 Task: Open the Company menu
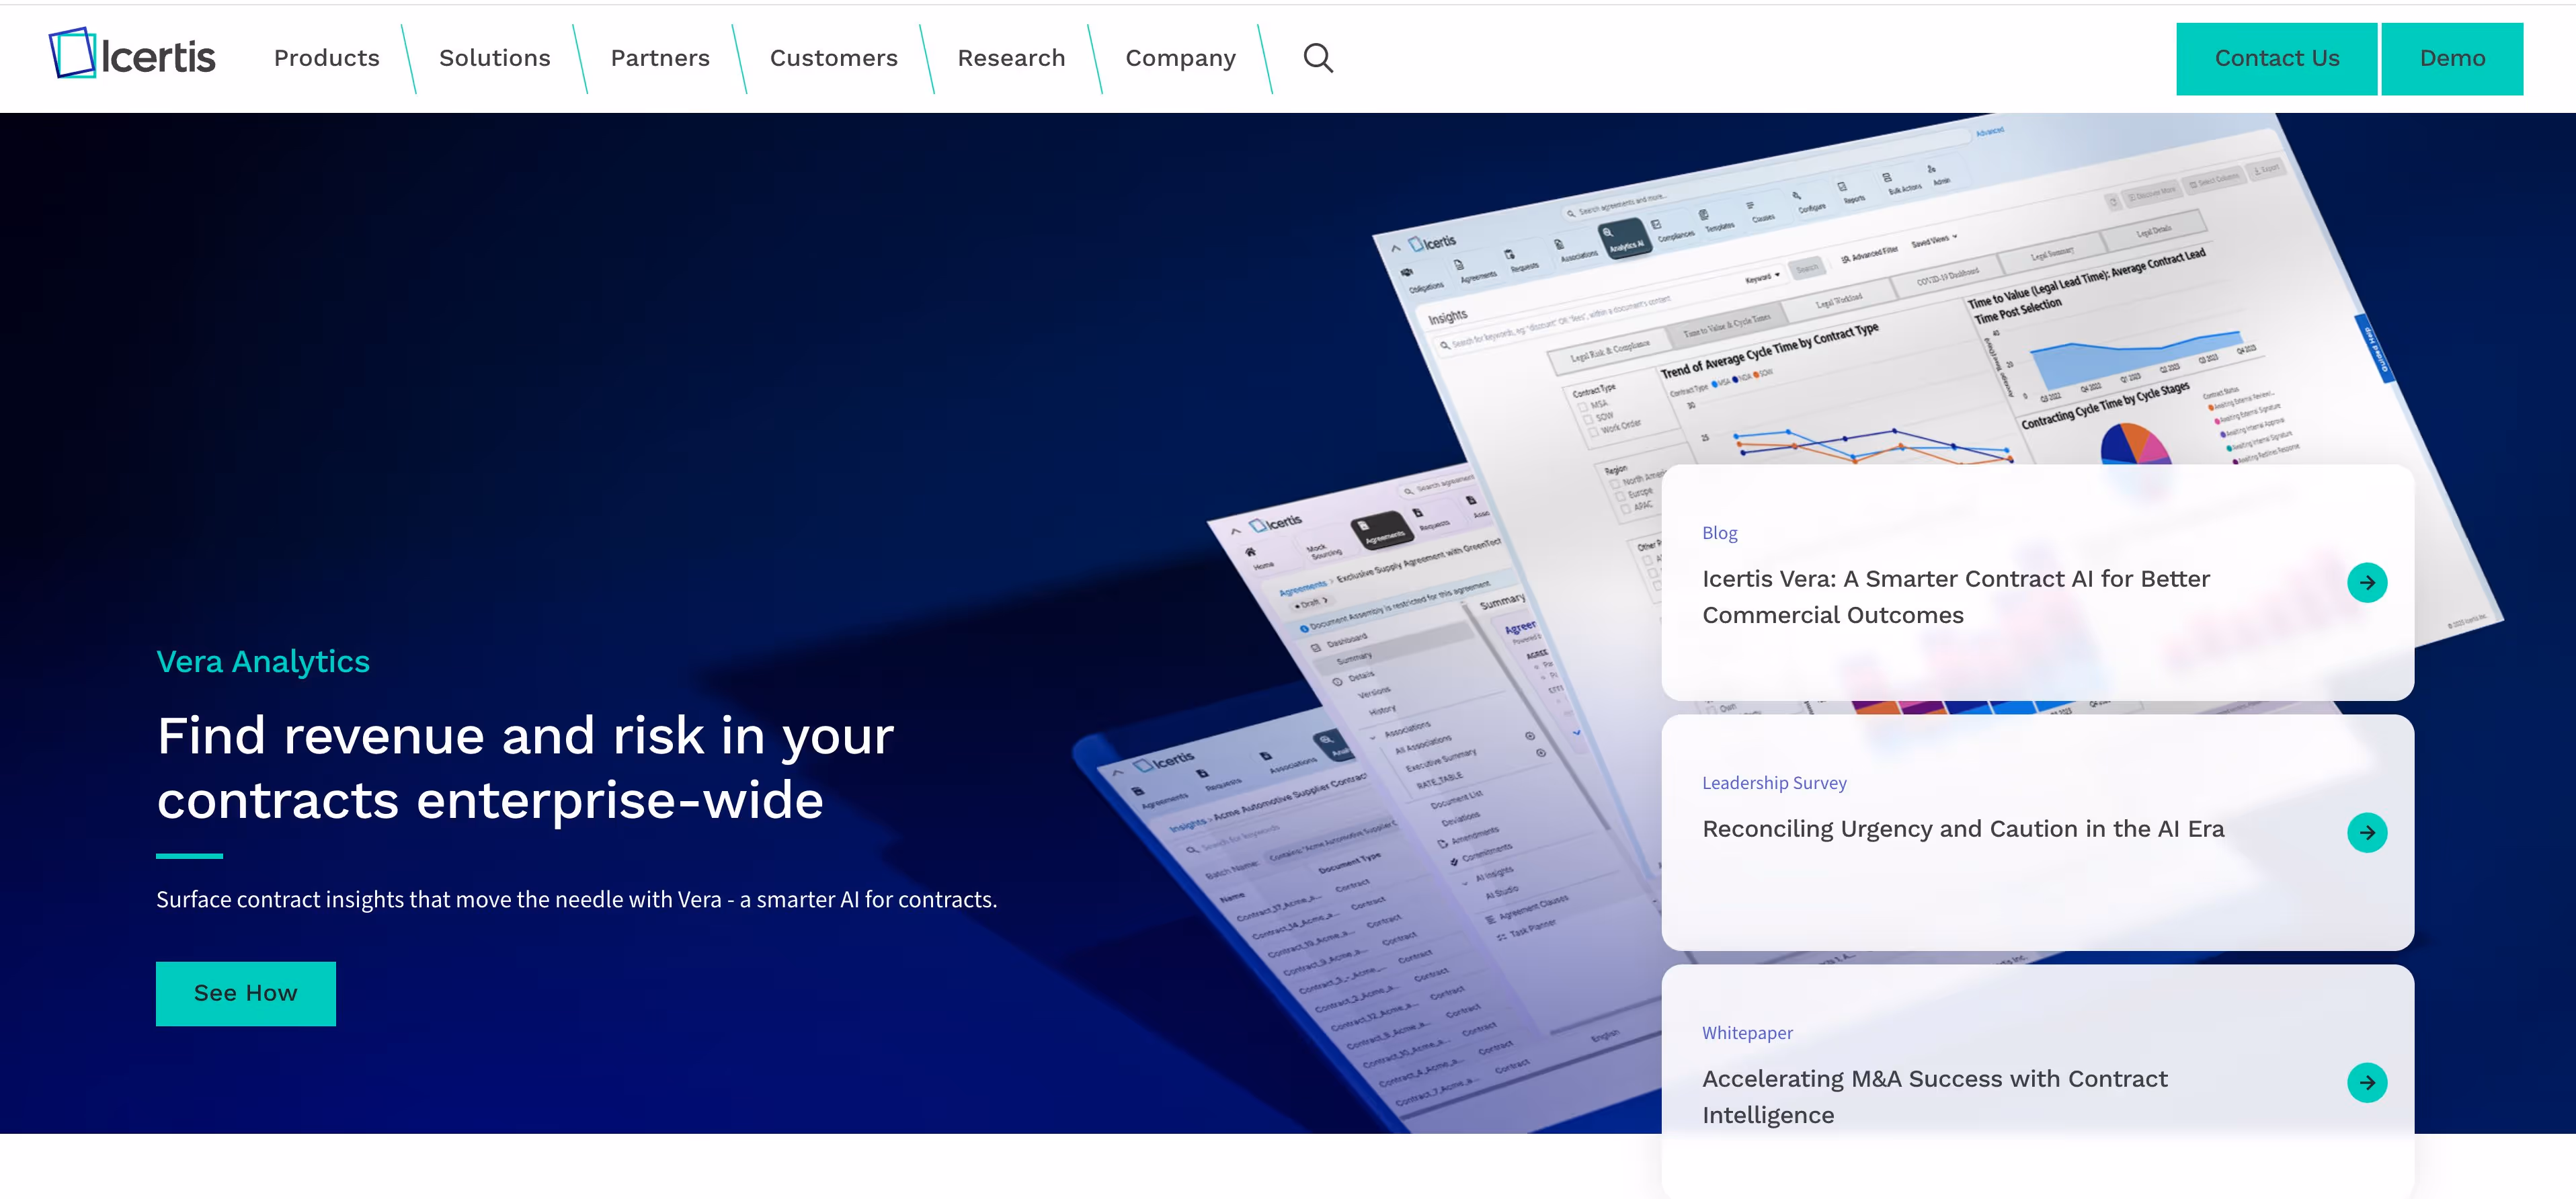click(1180, 58)
